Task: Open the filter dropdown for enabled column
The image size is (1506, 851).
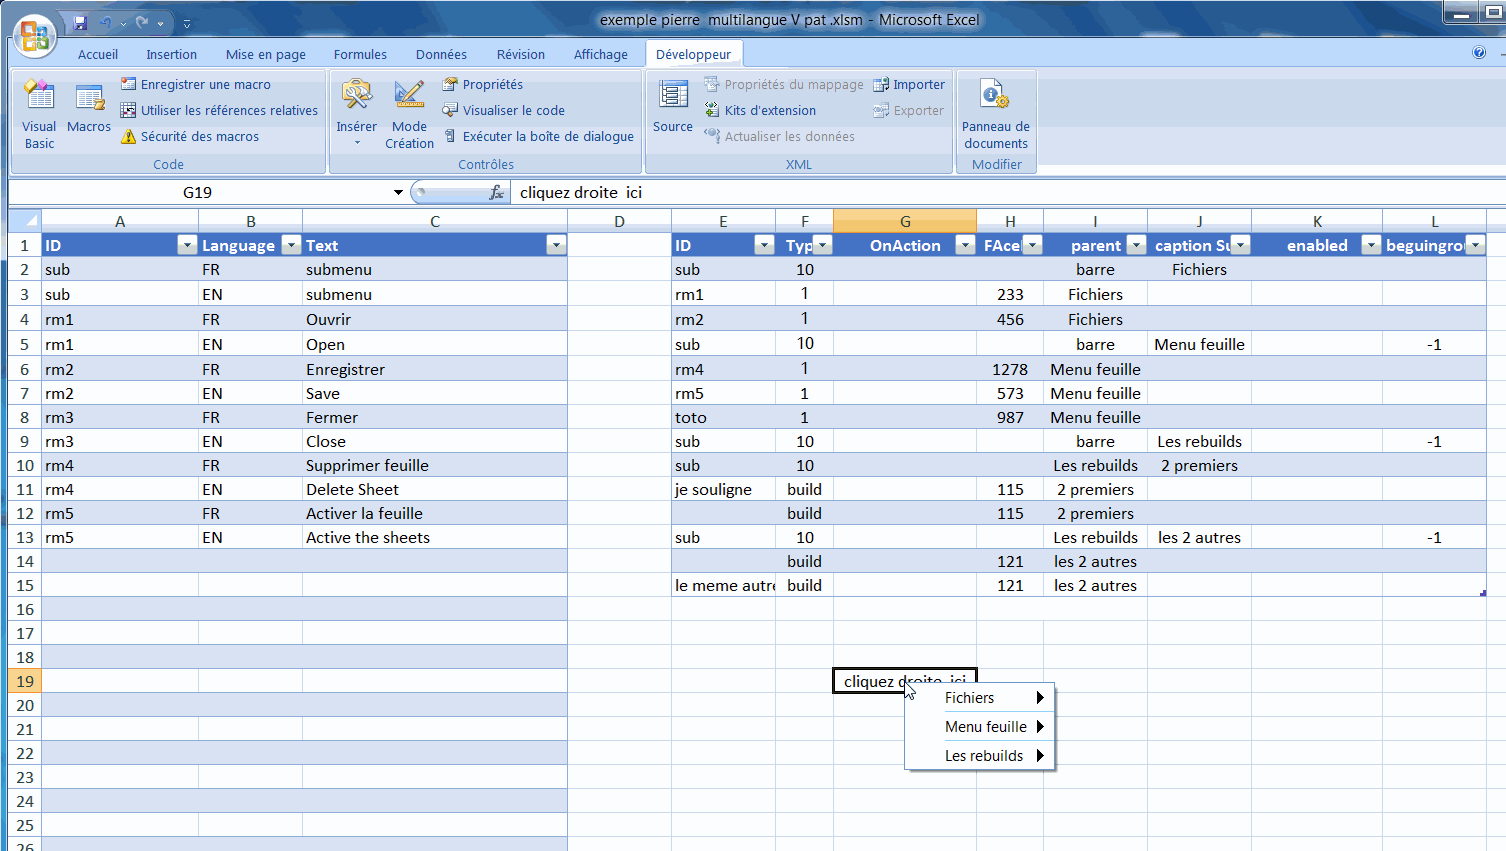Action: click(1371, 245)
